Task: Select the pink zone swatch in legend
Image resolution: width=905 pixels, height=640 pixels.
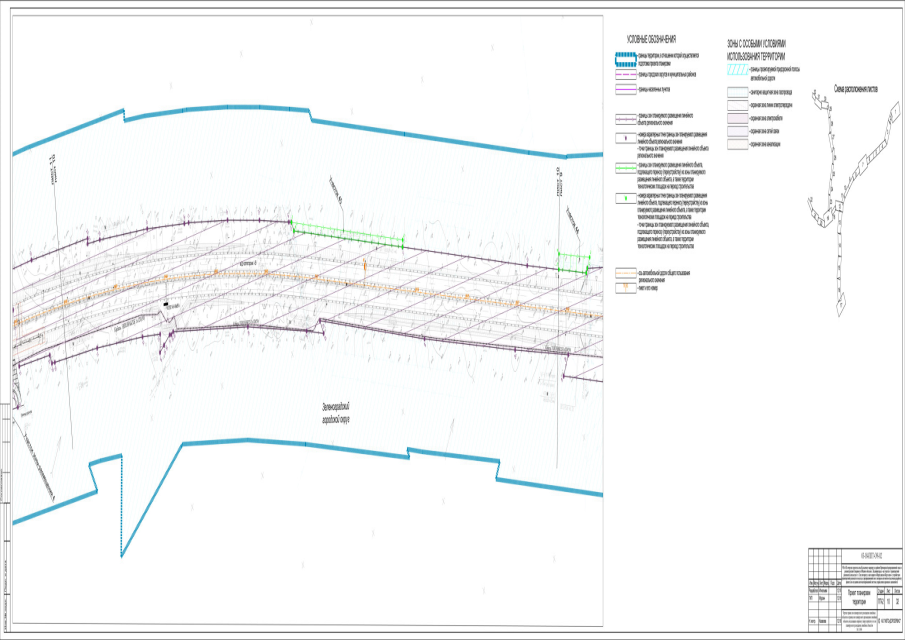Action: 739,118
